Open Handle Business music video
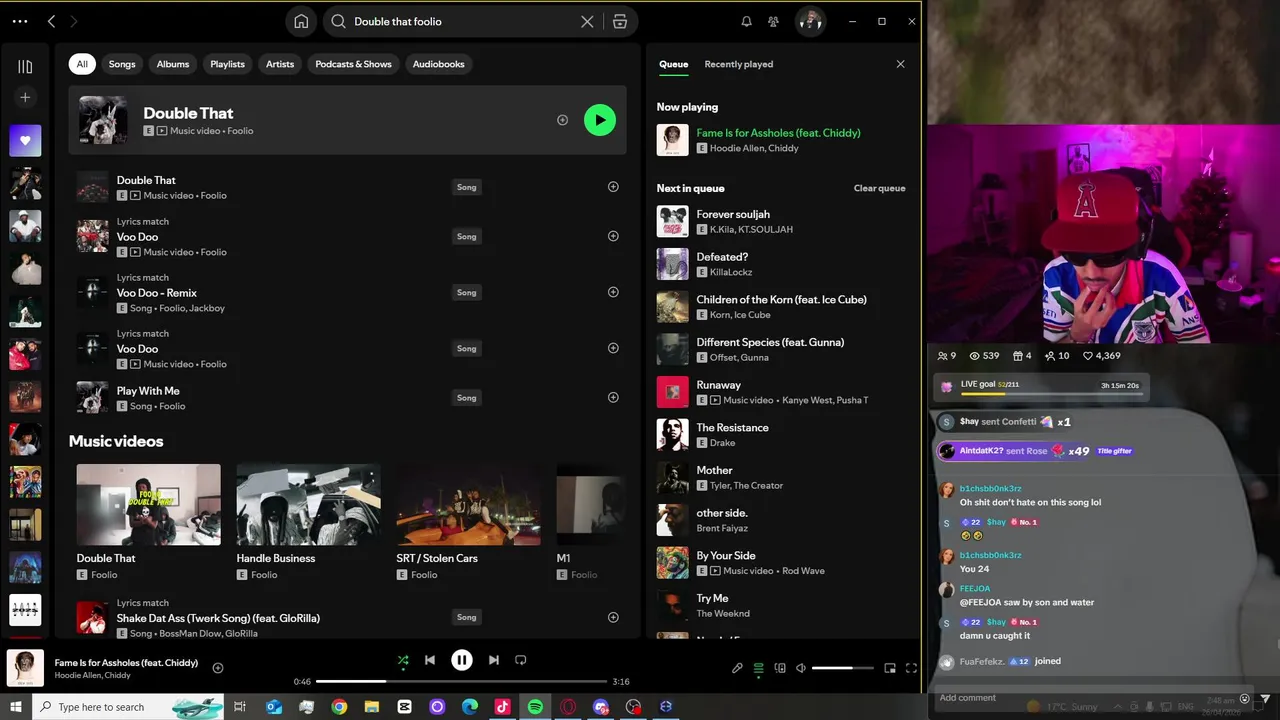The width and height of the screenshot is (1280, 720). point(308,523)
